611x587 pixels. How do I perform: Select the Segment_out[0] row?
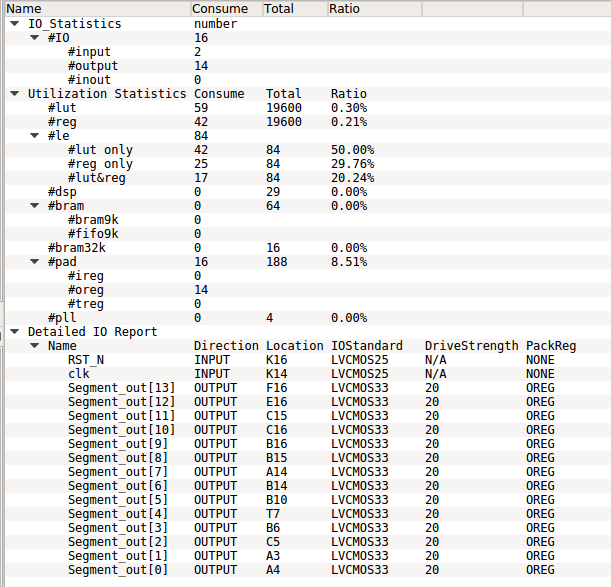[308, 570]
